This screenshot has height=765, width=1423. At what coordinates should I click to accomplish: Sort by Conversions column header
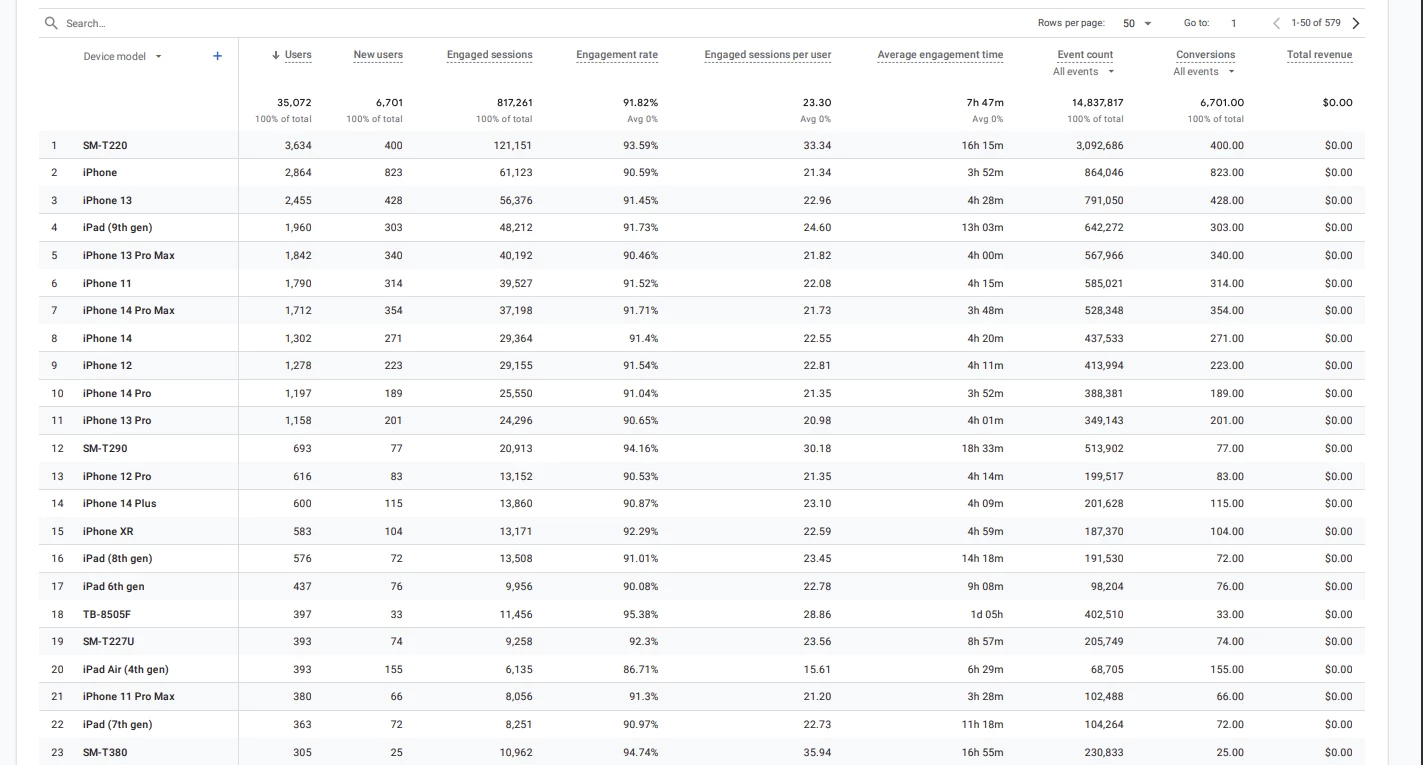[1205, 55]
